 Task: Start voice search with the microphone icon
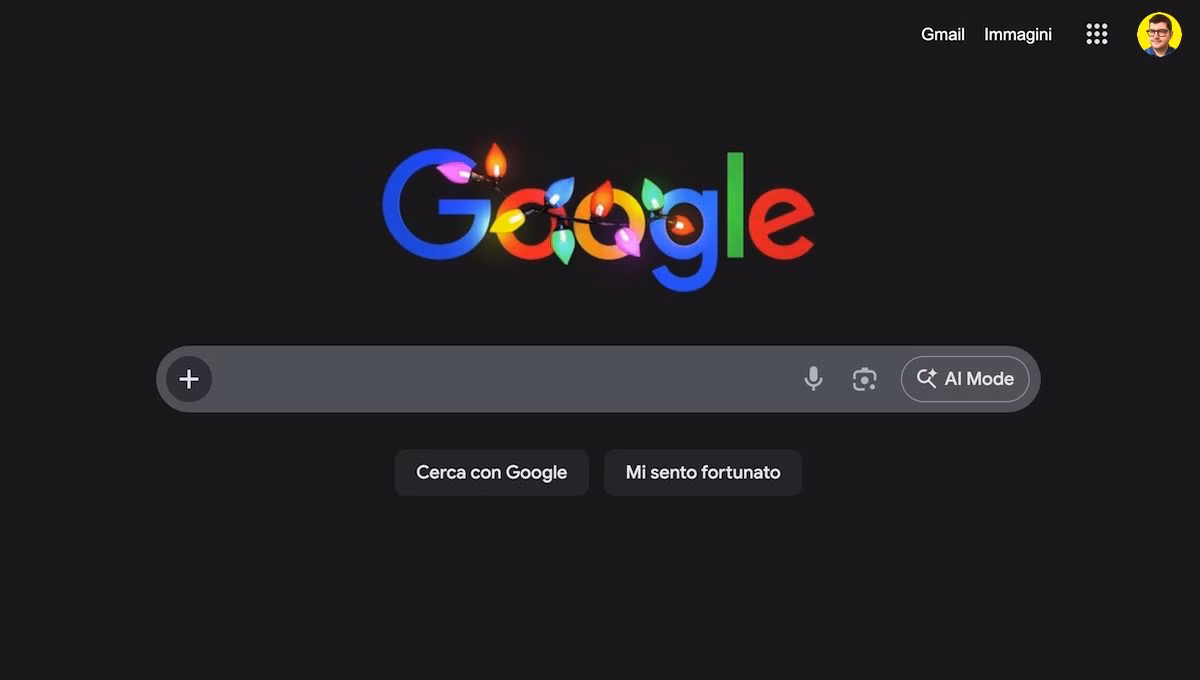pos(814,379)
